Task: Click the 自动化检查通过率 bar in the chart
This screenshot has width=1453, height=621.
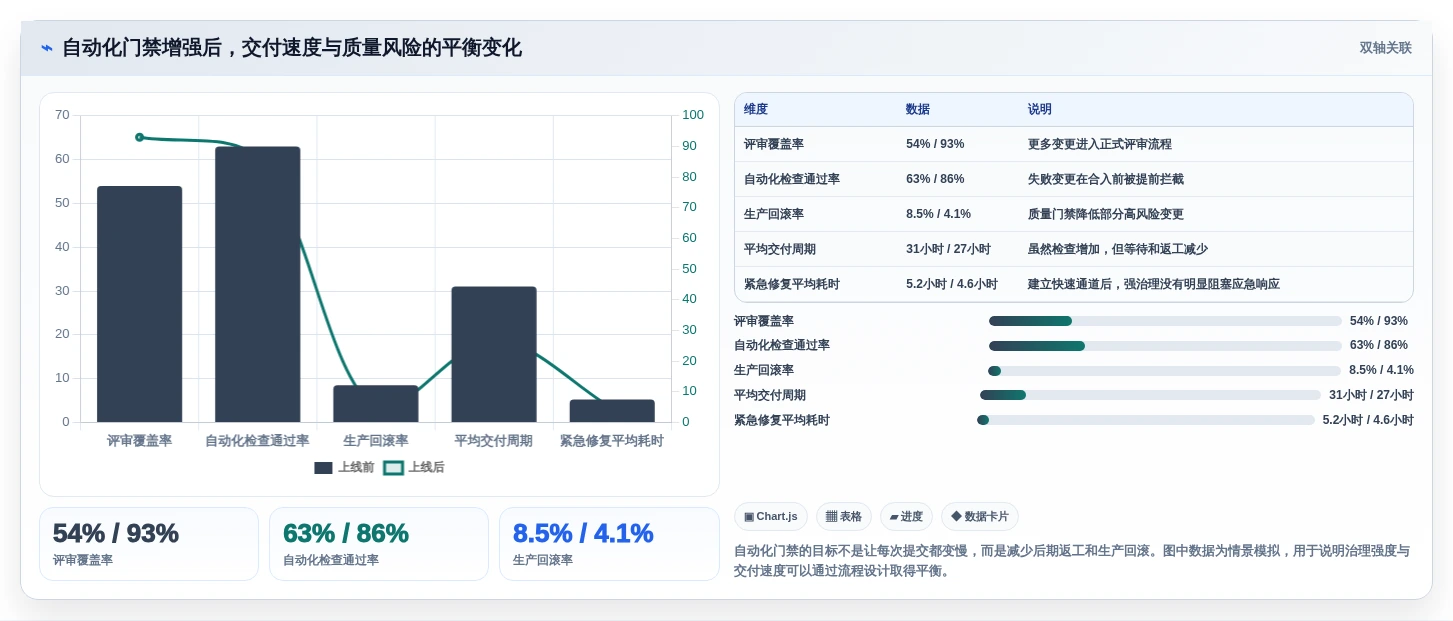Action: pos(257,284)
